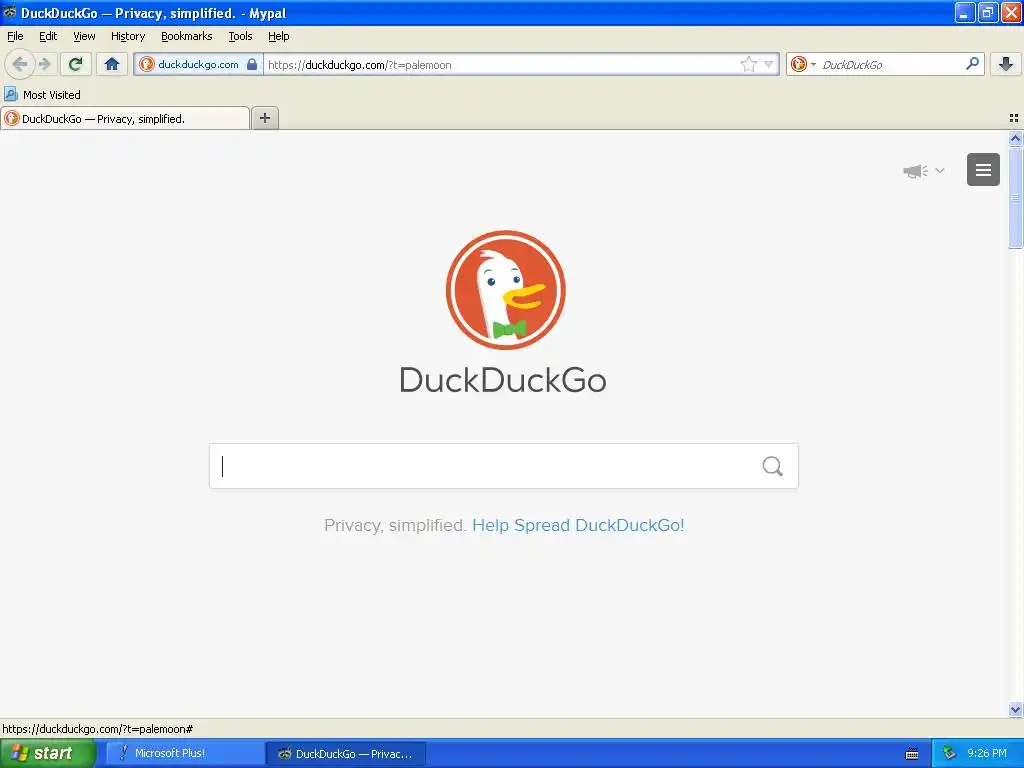Click the duckduckgo.com site identity badge
The width and height of the screenshot is (1024, 768).
[199, 64]
